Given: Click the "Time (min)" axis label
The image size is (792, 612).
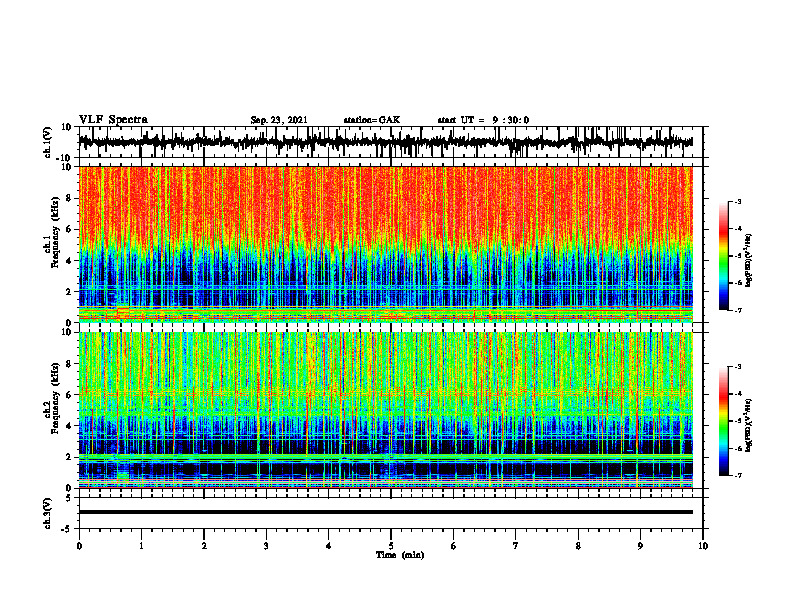Looking at the screenshot, I should (400, 555).
